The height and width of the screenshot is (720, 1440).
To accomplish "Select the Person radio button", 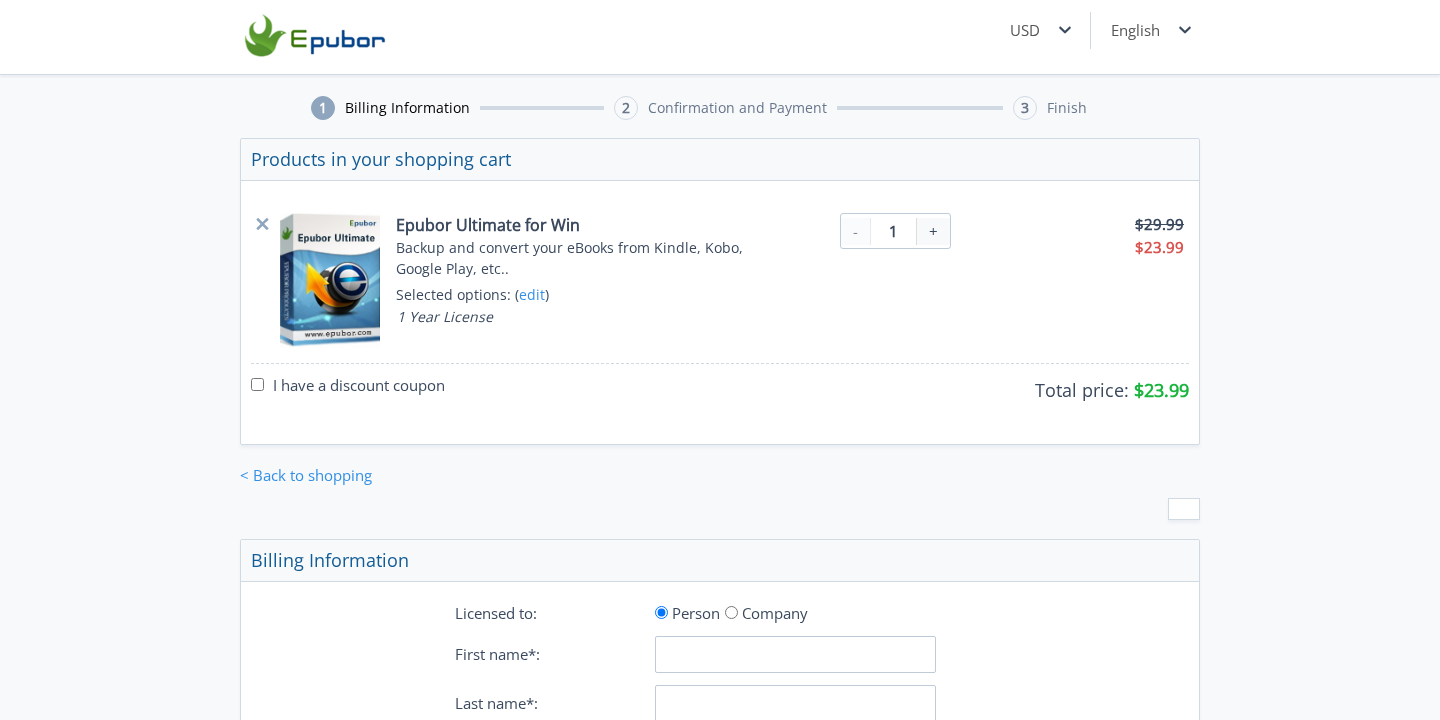I will coord(661,613).
